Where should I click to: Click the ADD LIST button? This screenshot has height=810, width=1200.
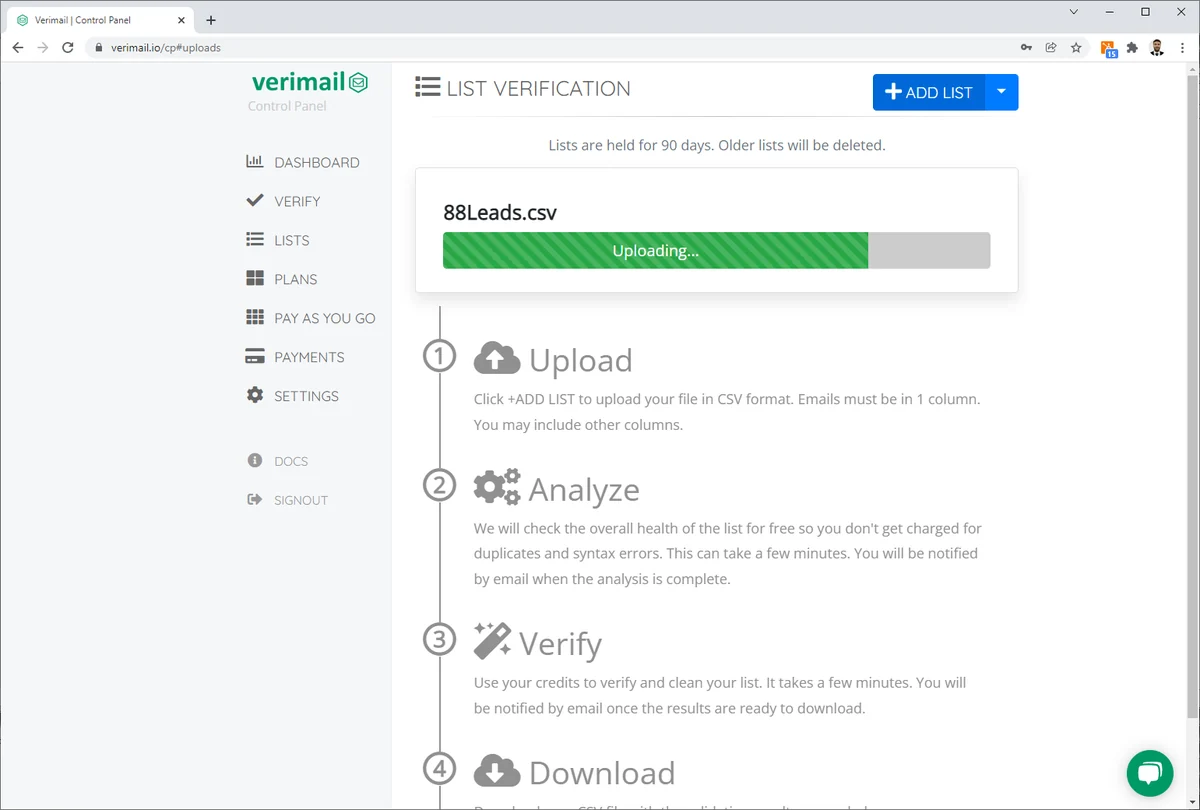tap(929, 92)
